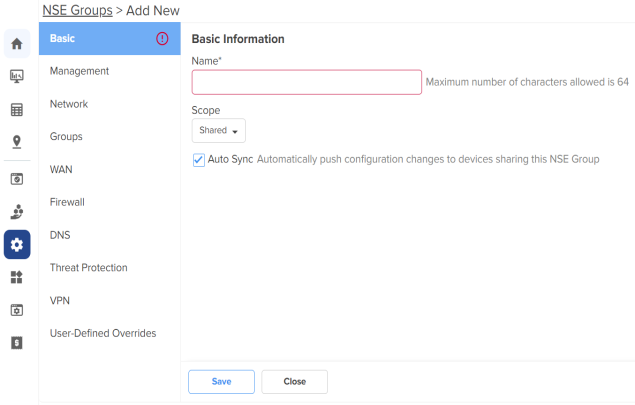Viewport: 635px width, 405px height.
Task: Open the monitor dashboard icon
Action: tap(17, 76)
